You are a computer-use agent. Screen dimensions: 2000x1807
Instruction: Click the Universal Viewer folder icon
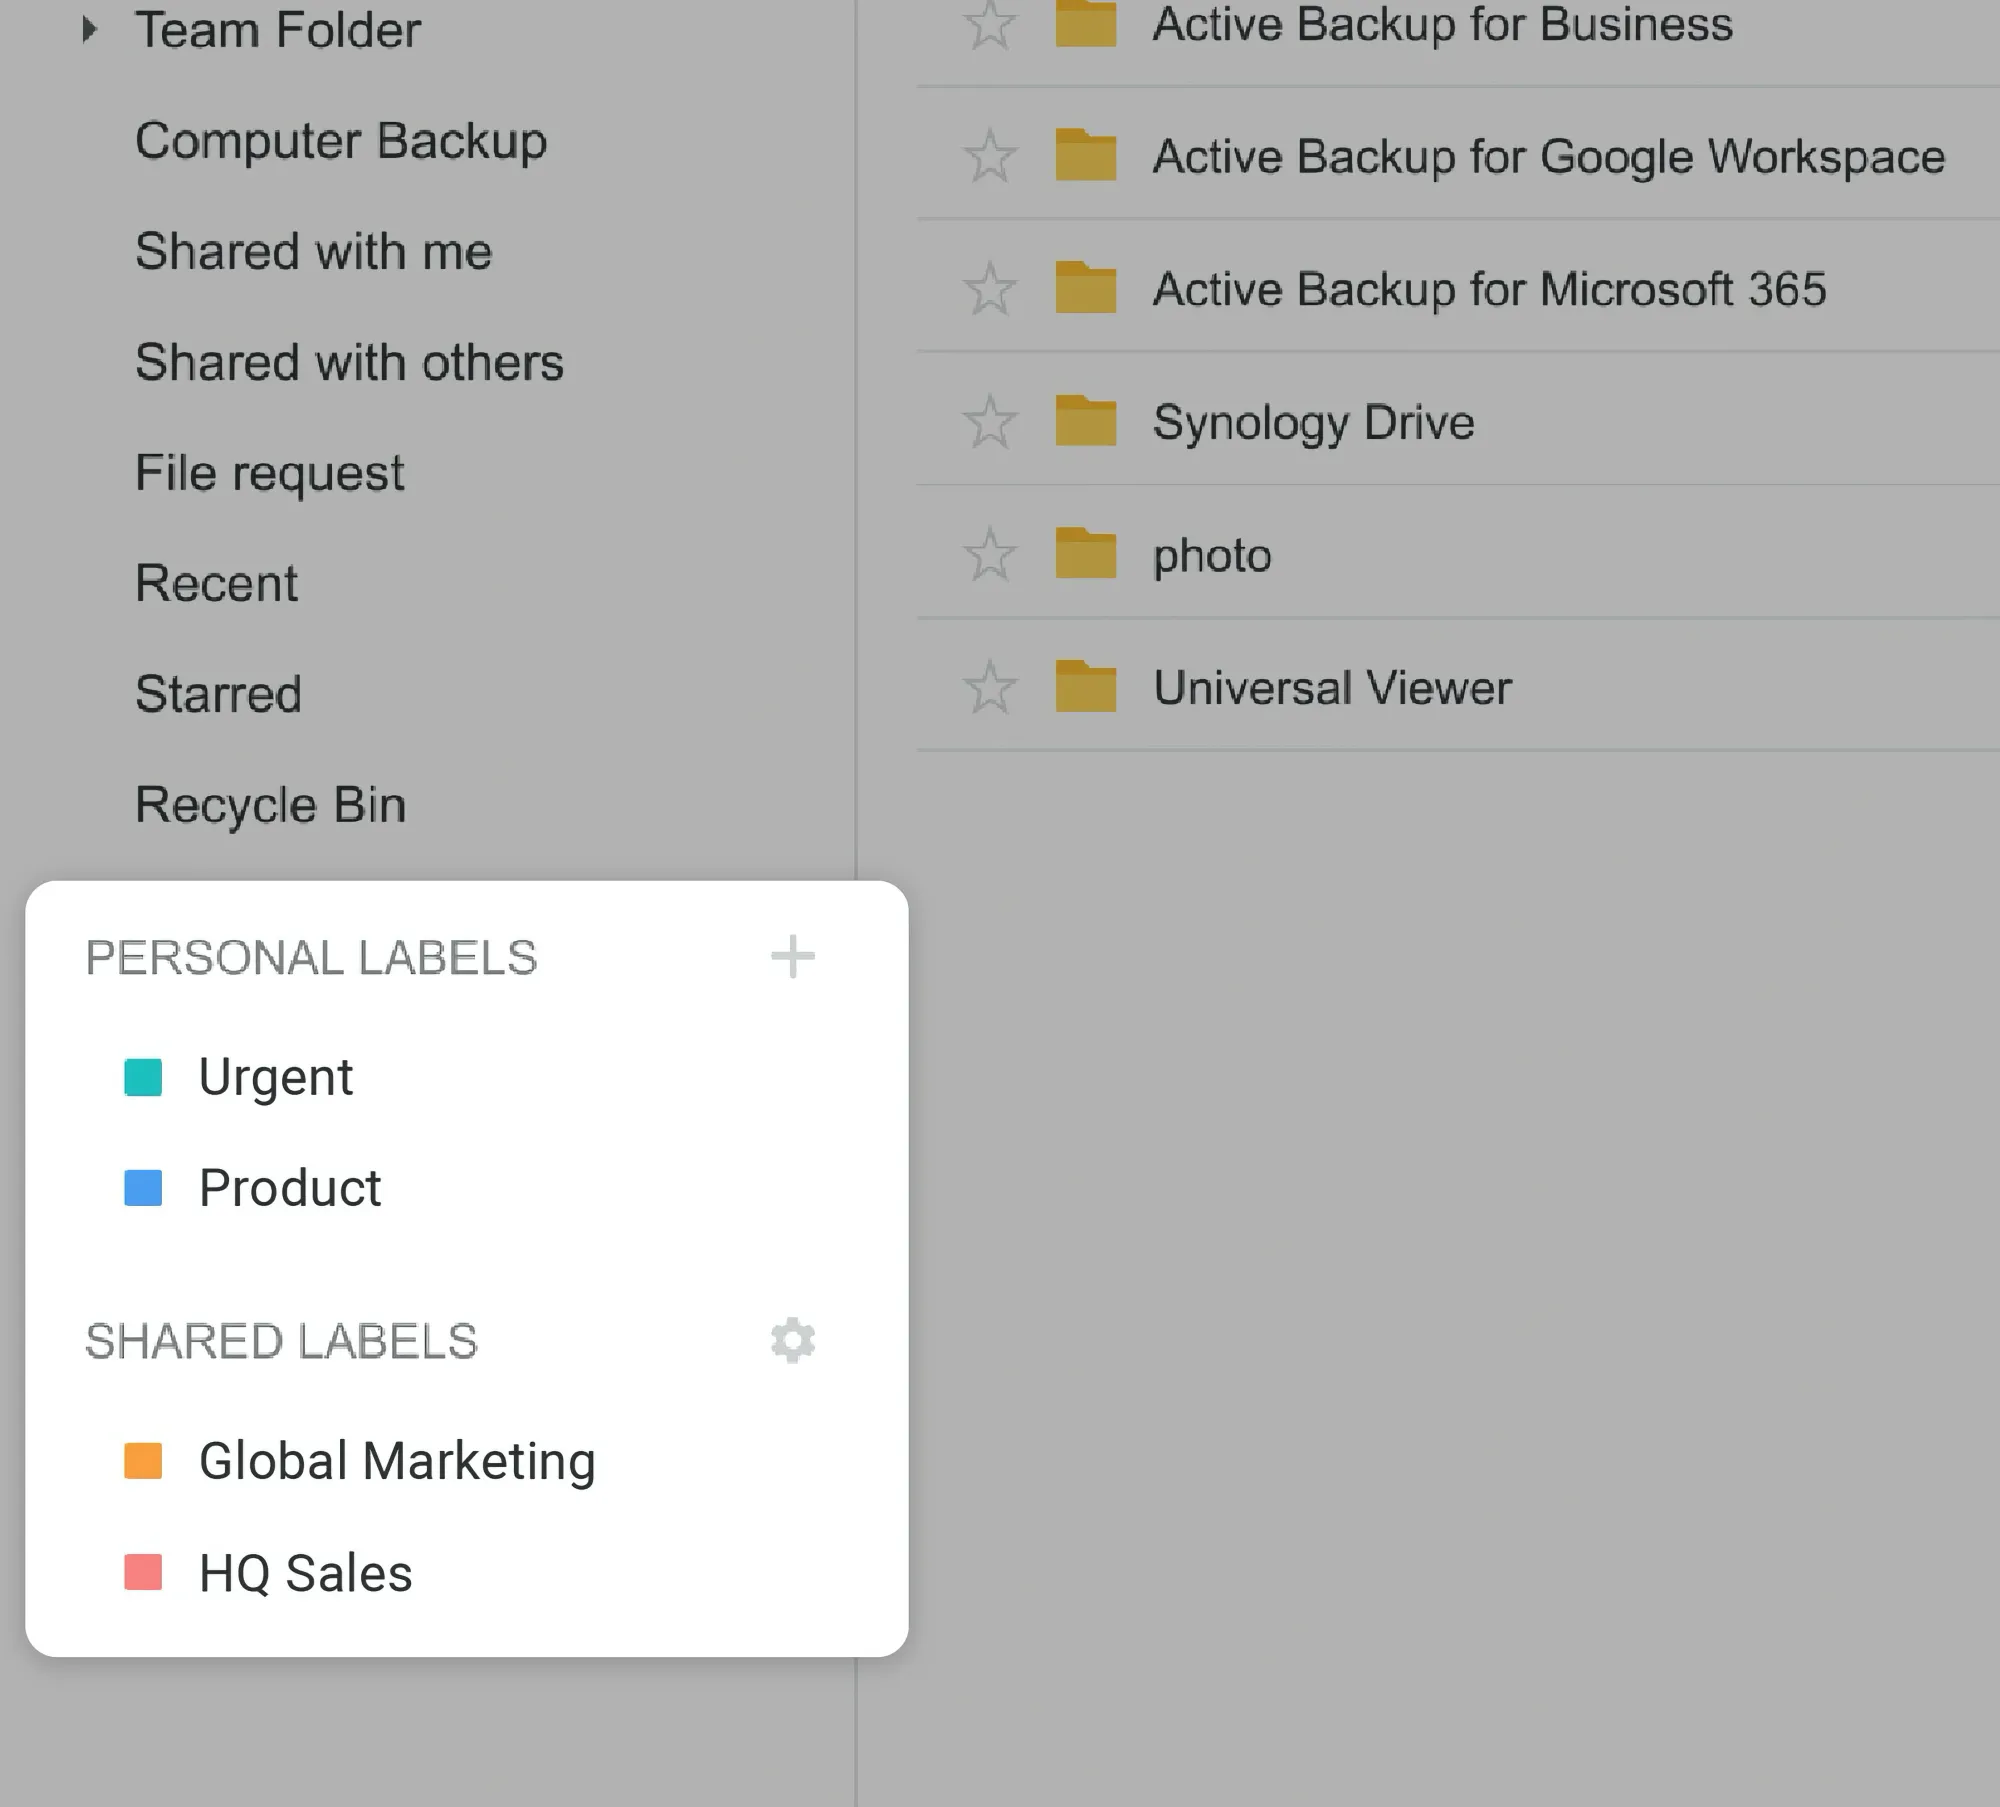[x=1085, y=687]
